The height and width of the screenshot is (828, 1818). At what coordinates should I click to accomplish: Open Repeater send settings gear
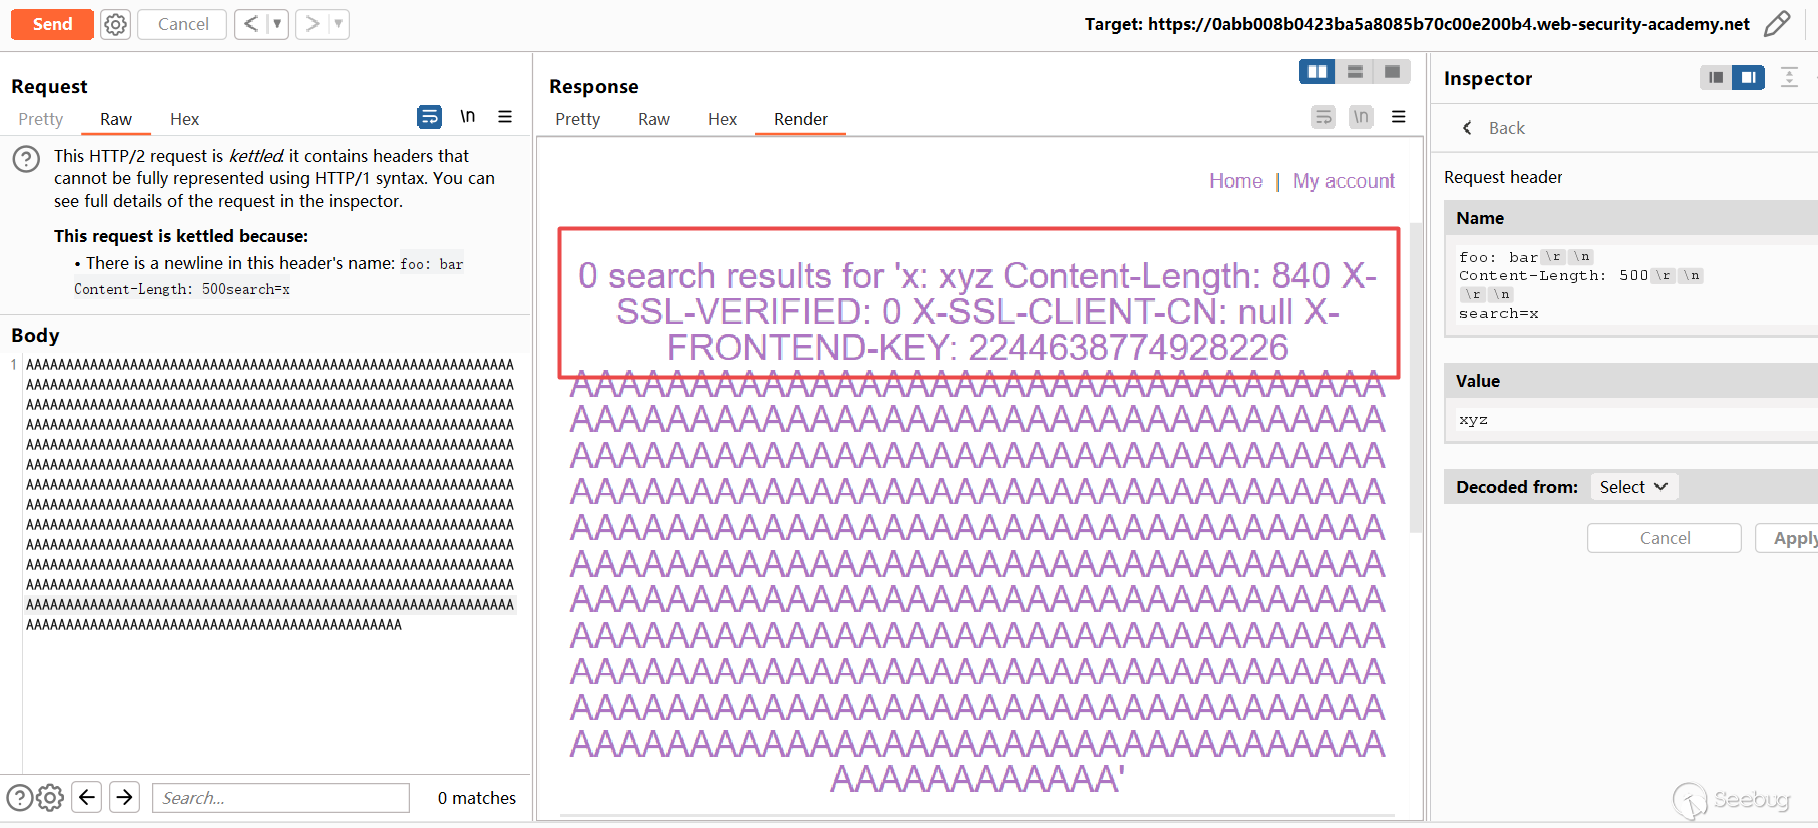pos(116,24)
